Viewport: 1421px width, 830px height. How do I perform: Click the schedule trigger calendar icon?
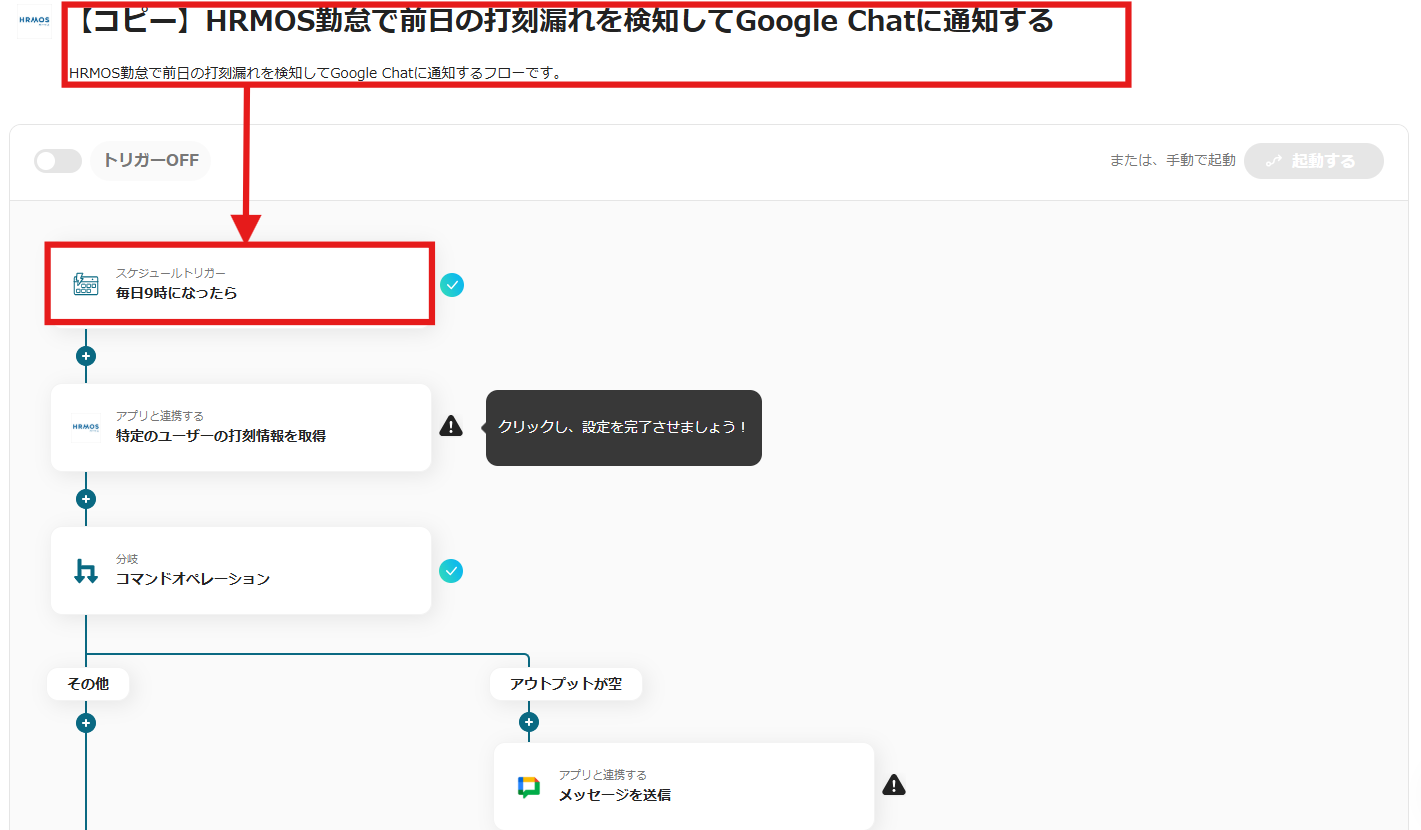point(86,284)
